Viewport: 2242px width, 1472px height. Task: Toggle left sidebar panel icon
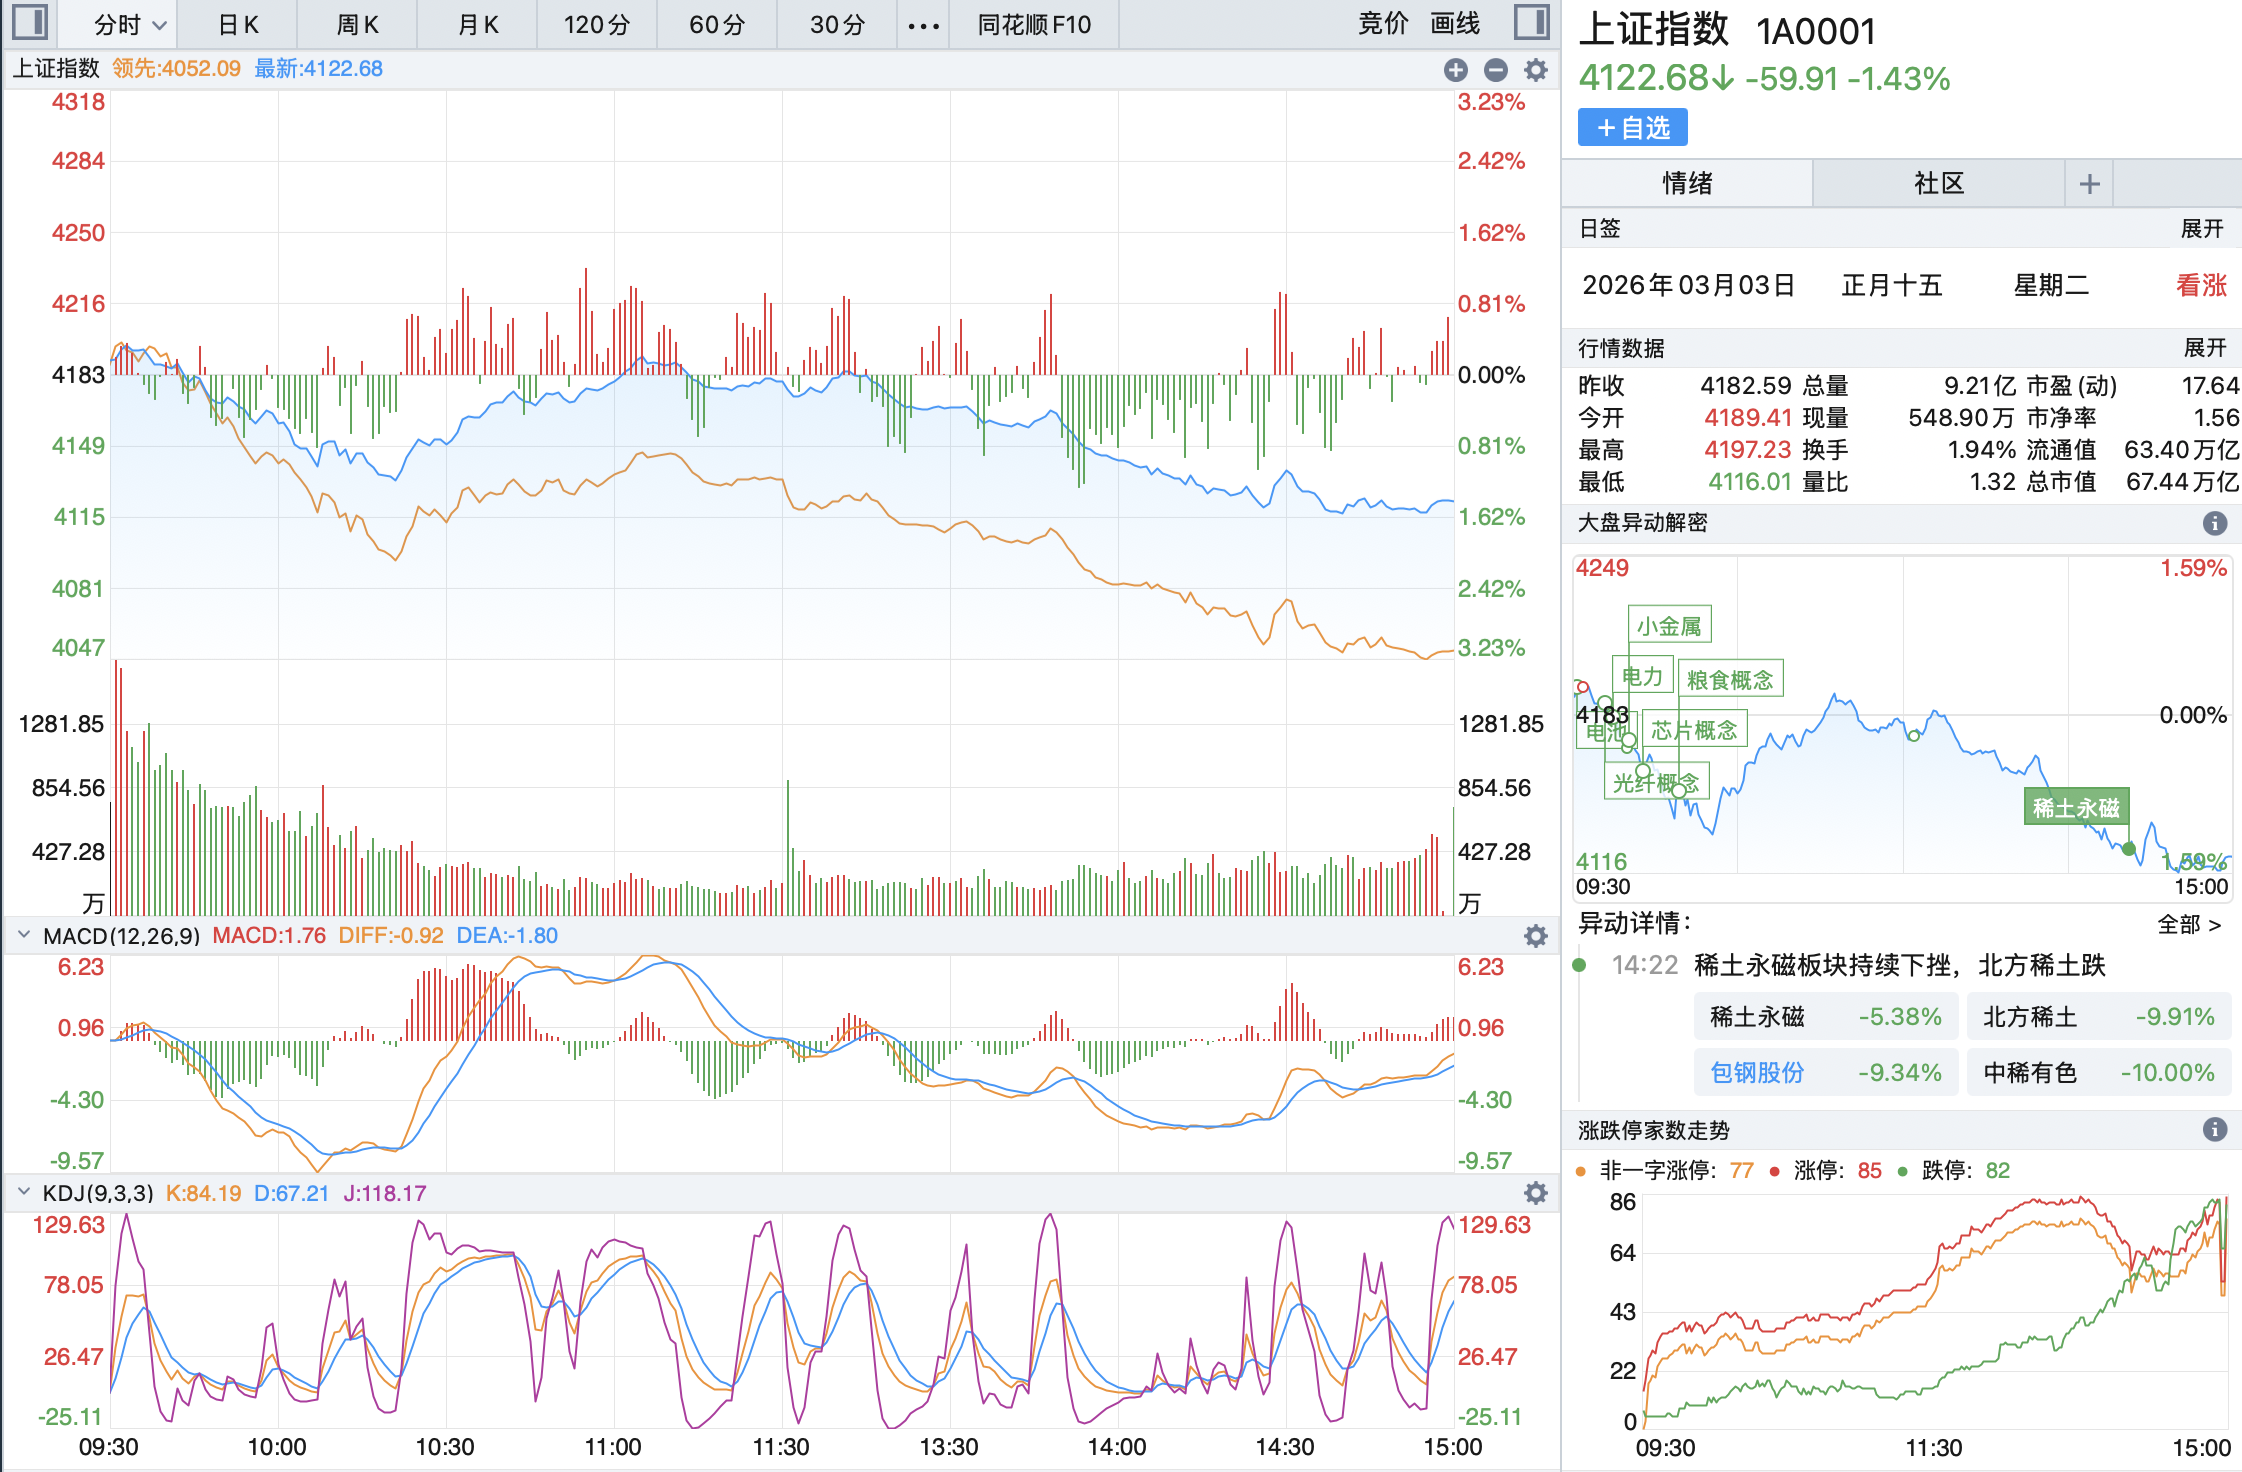pos(29,22)
